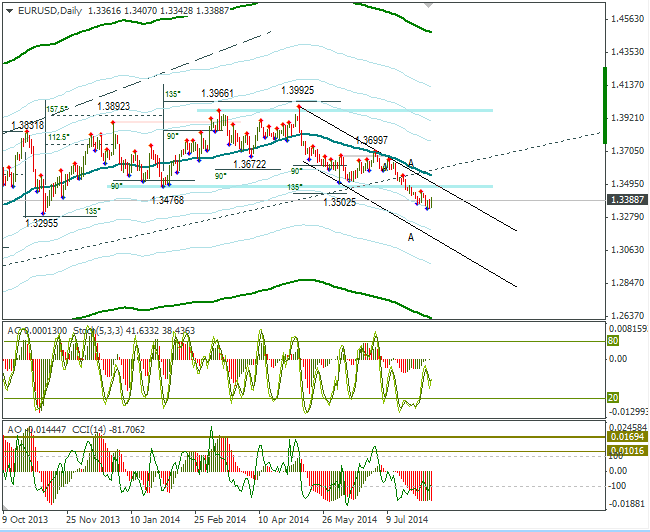Click the letter A below the channel
This screenshot has height=532, width=650.
coord(411,237)
